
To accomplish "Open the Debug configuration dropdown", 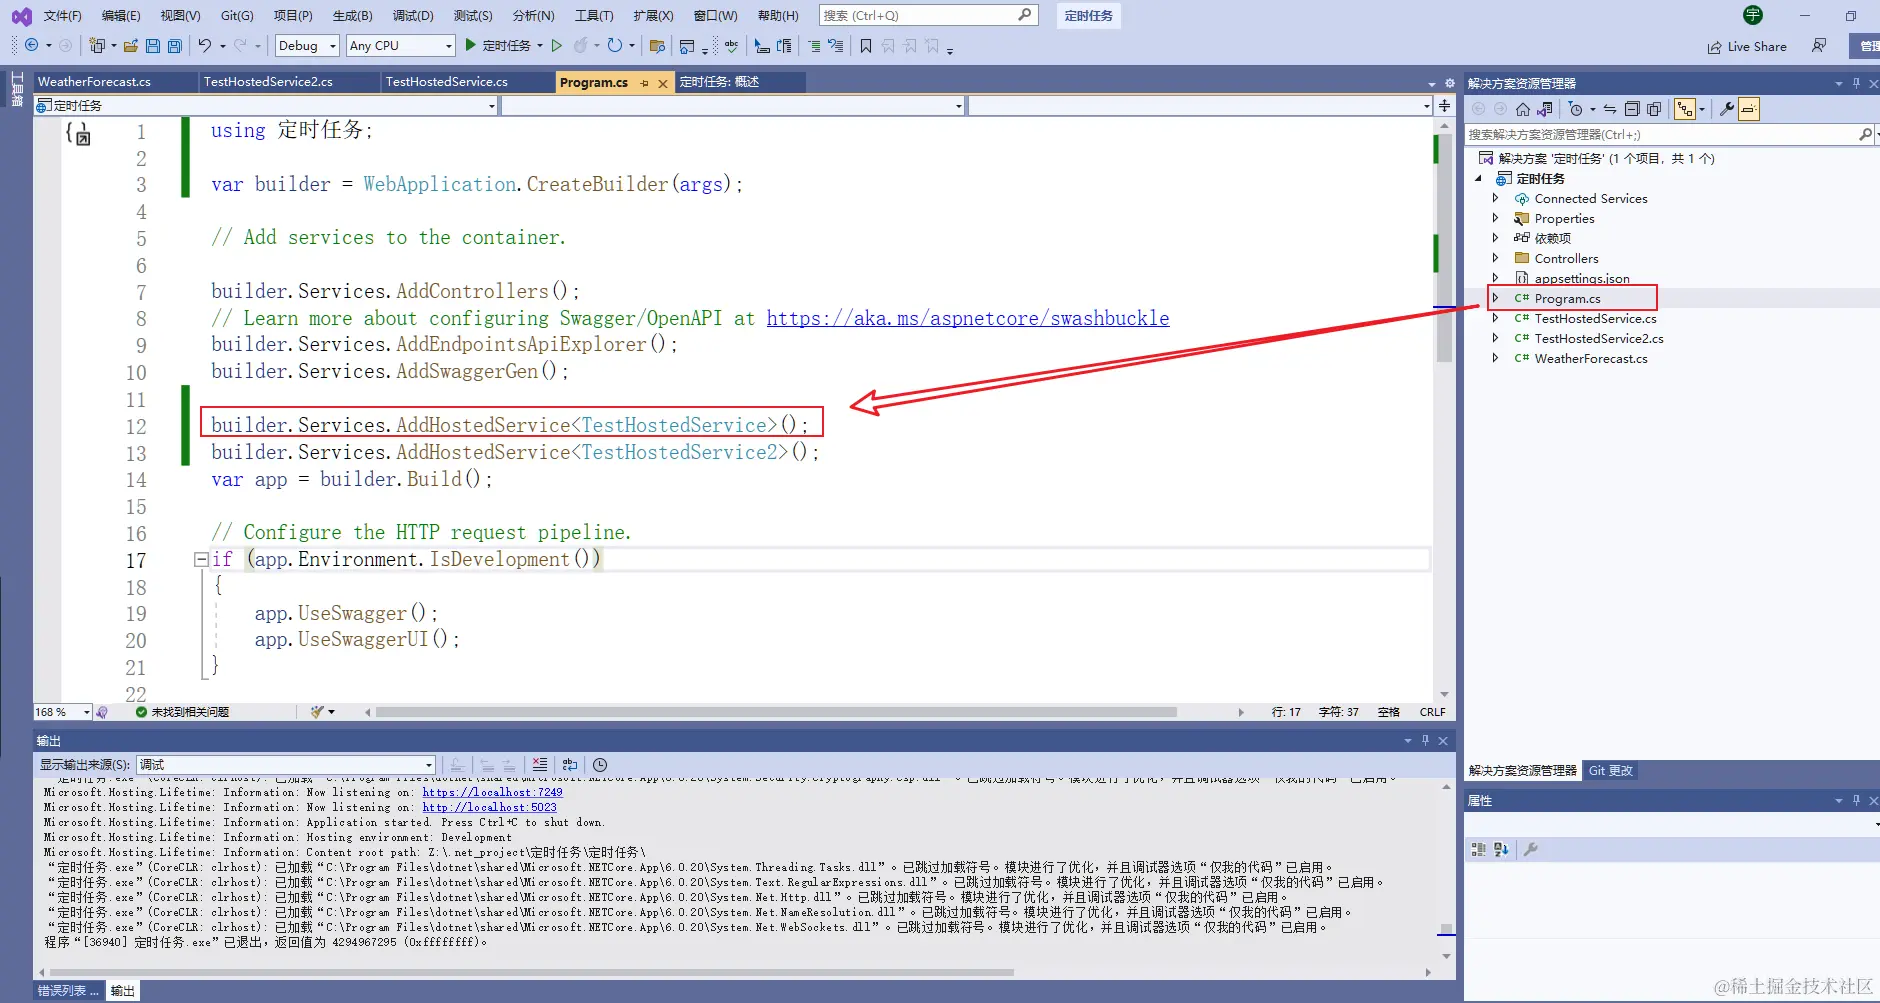I will 308,46.
